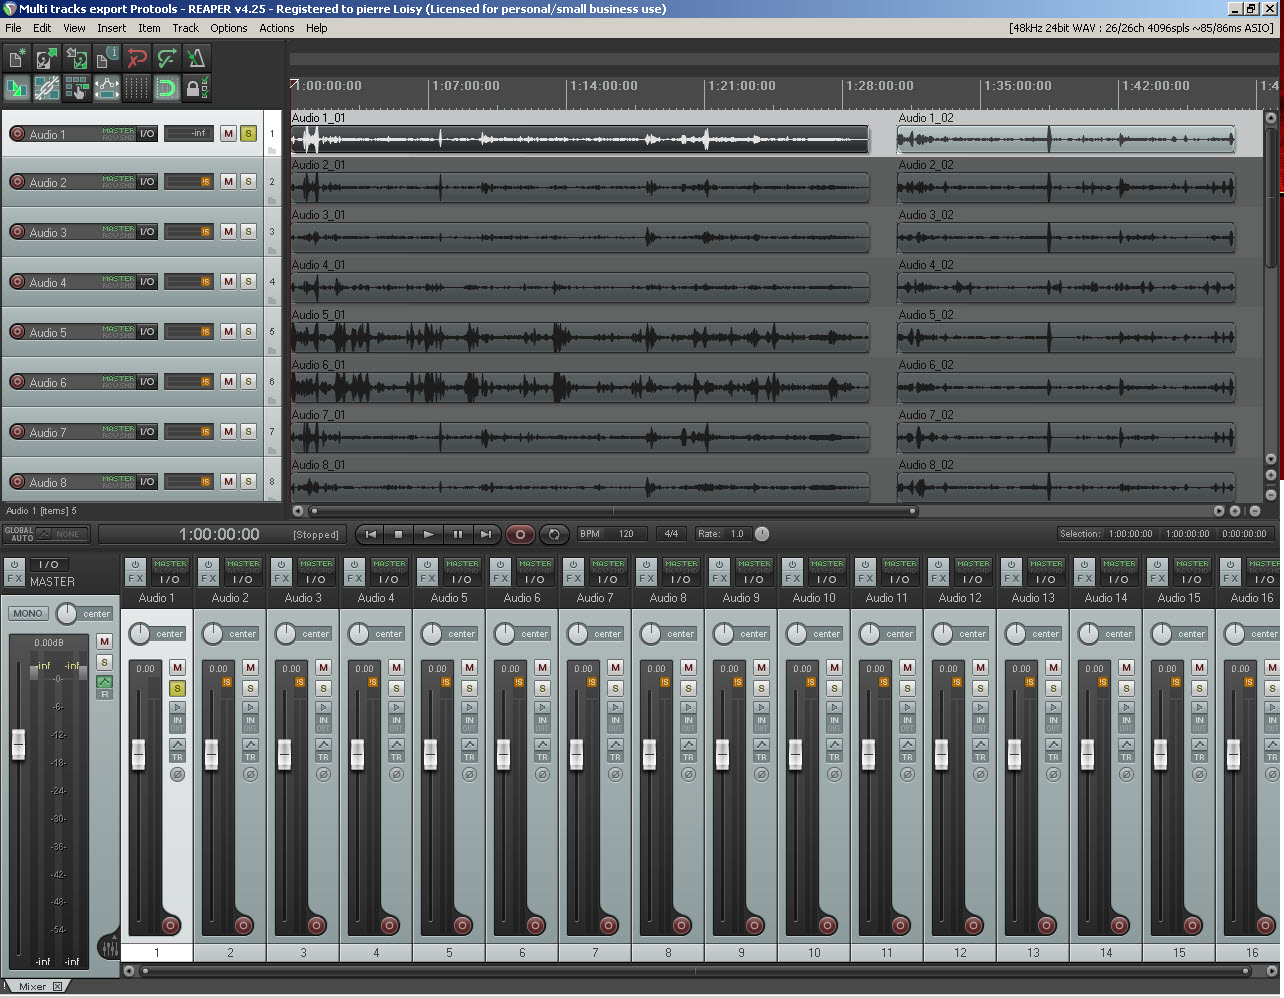This screenshot has width=1284, height=998.
Task: Click the master channel volume fader
Action: [x=18, y=744]
